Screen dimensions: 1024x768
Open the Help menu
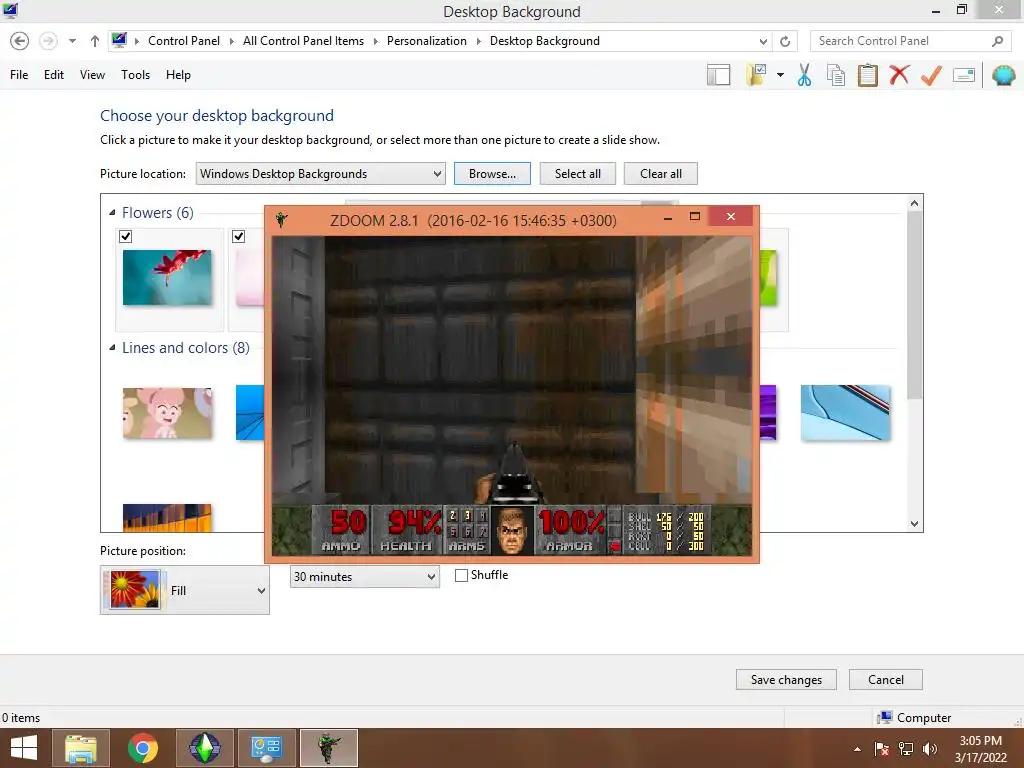tap(178, 75)
